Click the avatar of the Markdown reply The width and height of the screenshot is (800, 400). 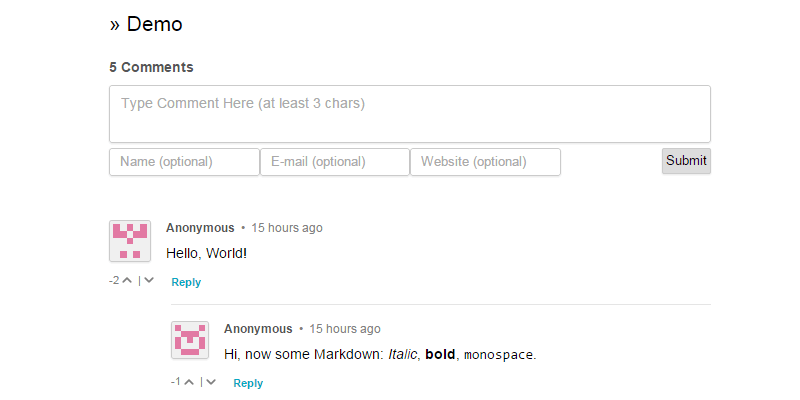click(x=190, y=340)
